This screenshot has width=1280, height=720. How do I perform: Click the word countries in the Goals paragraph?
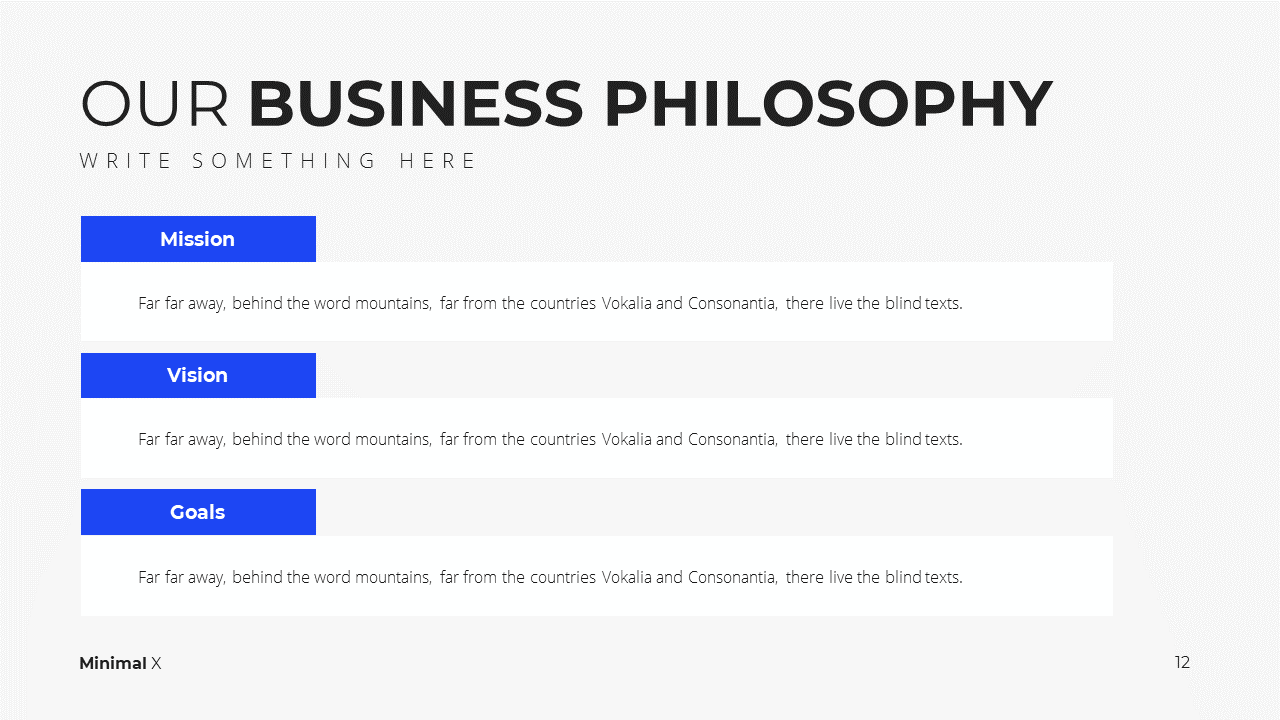(x=563, y=577)
